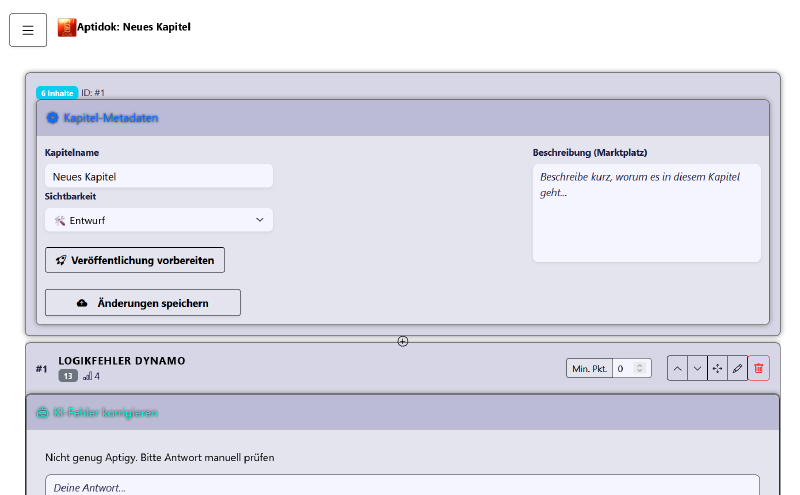Viewport: 800px width, 495px height.
Task: Open the KI-Fehler korrigieren header
Action: tap(403, 412)
